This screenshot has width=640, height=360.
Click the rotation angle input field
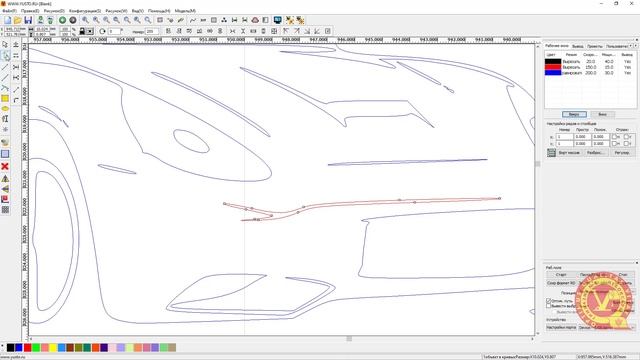coord(114,31)
